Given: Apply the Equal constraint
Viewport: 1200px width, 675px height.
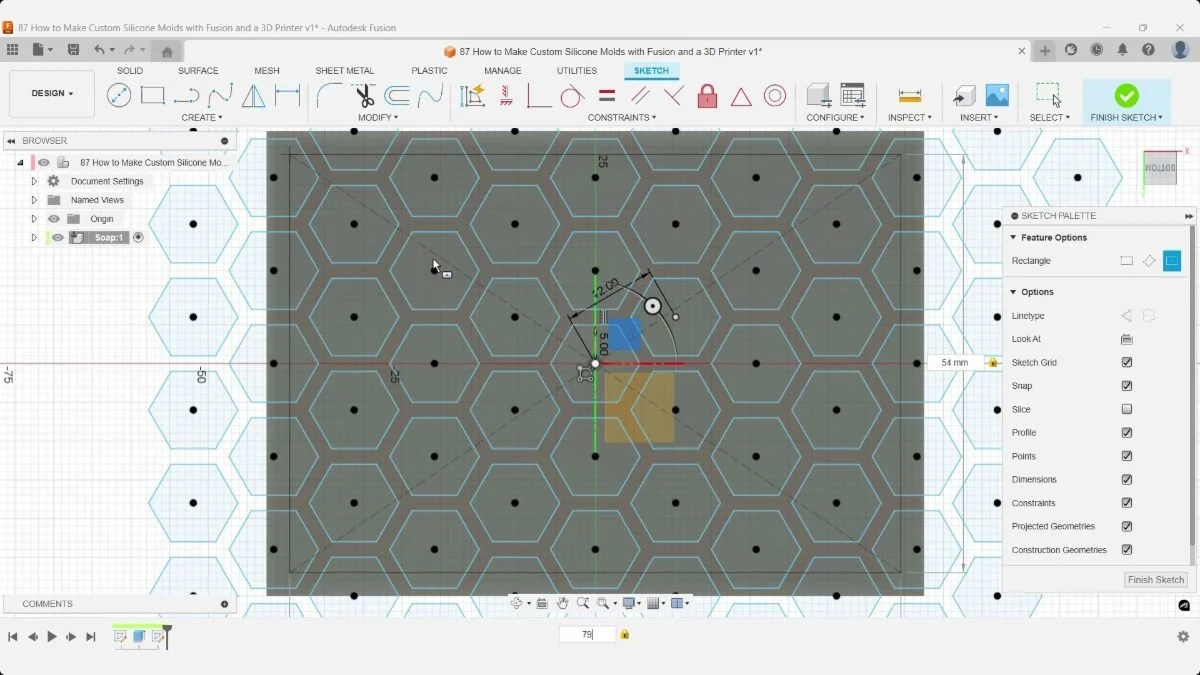Looking at the screenshot, I should pyautogui.click(x=607, y=95).
